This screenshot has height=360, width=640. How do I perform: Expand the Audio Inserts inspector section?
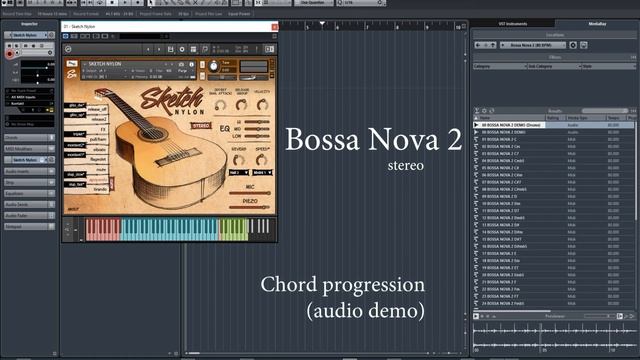point(29,171)
